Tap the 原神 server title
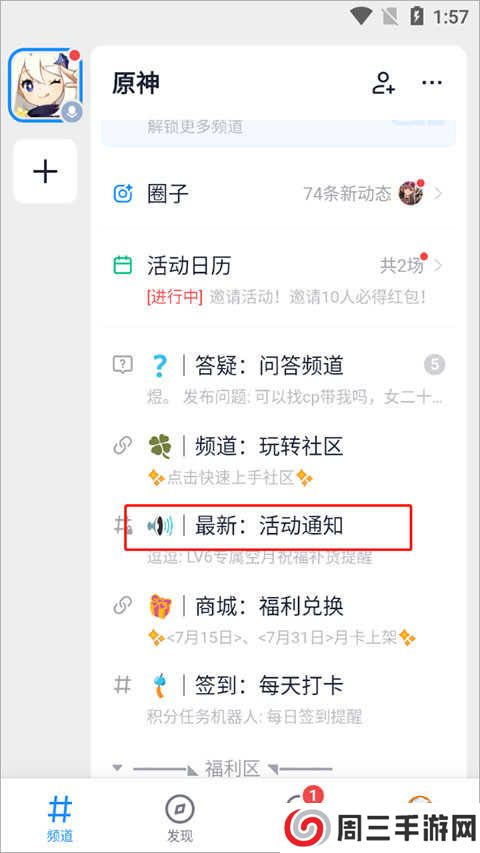The image size is (480, 853). point(136,83)
